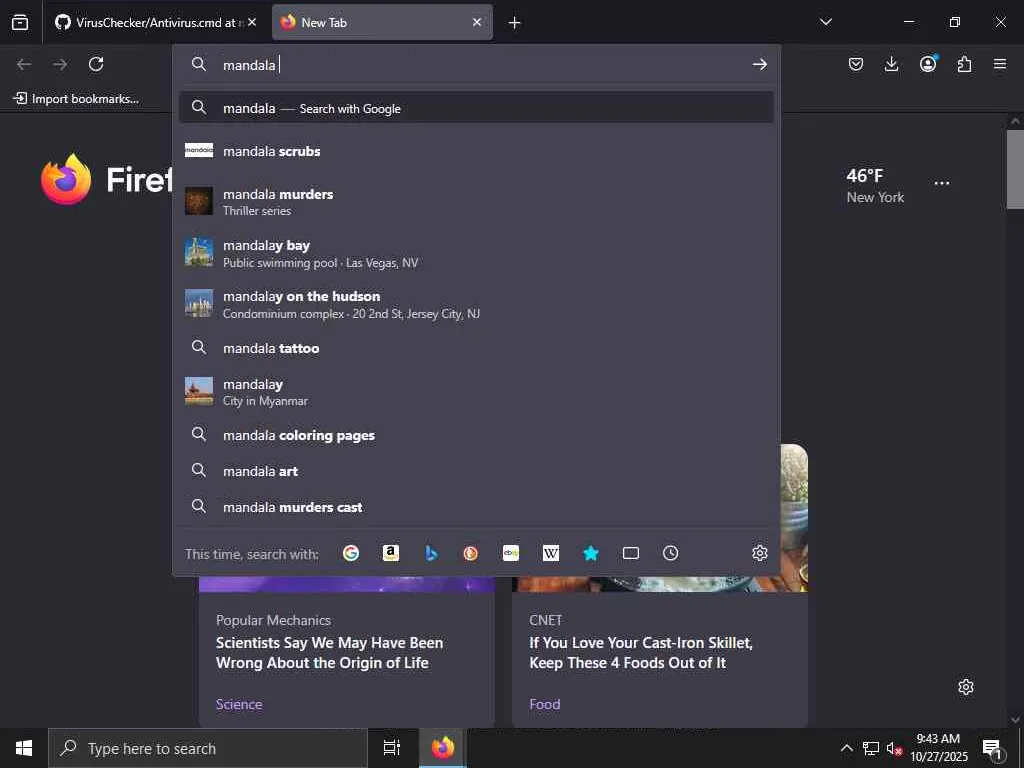Click the Science topic link
1024x768 pixels.
click(239, 704)
